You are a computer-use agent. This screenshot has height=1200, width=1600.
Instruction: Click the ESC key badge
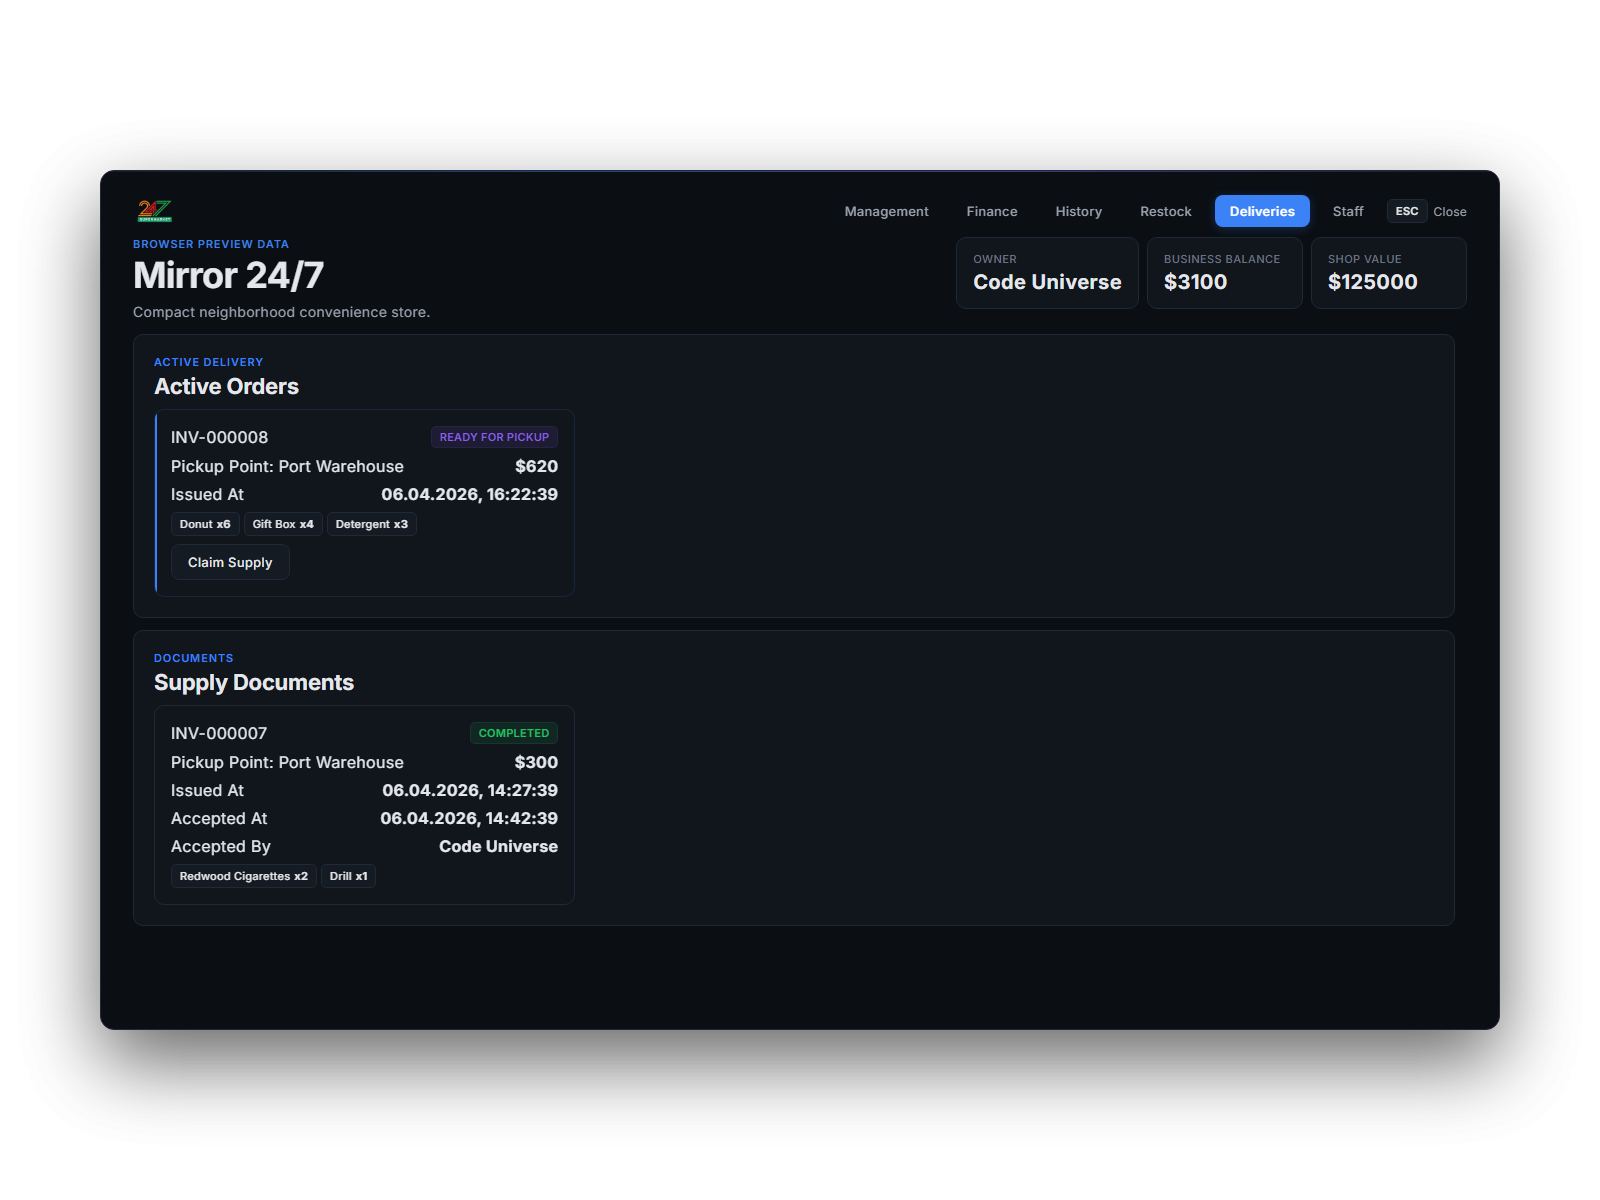pyautogui.click(x=1407, y=211)
